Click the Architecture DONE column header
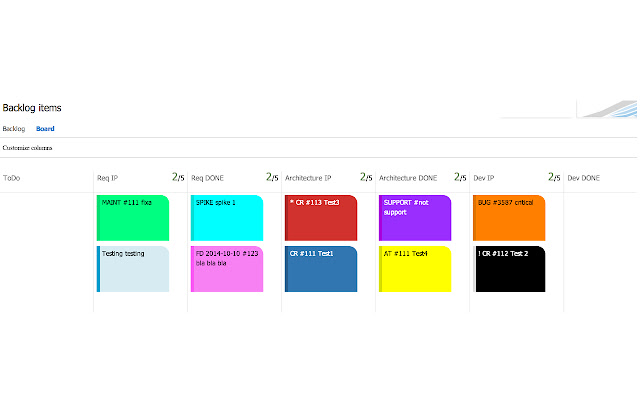Screen dimensions: 640x400 coord(408,178)
